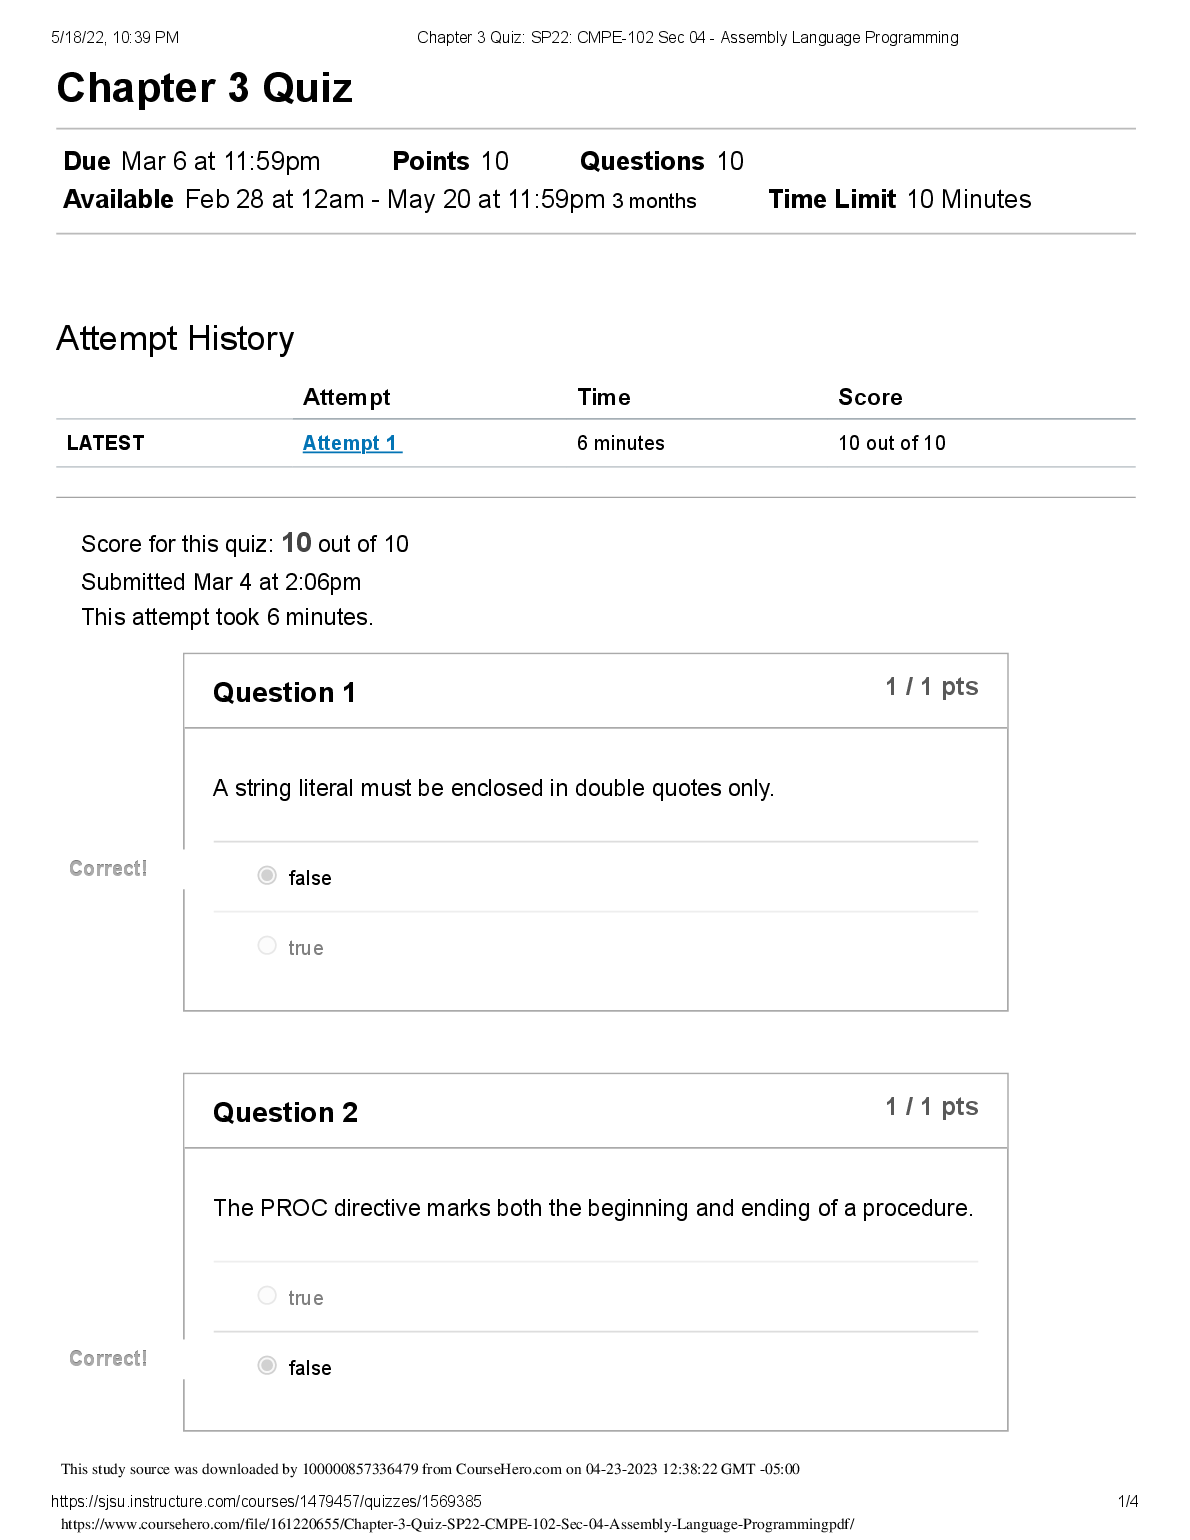Viewport: 1190px width, 1540px height.
Task: Select true for Question 1
Action: coord(267,946)
